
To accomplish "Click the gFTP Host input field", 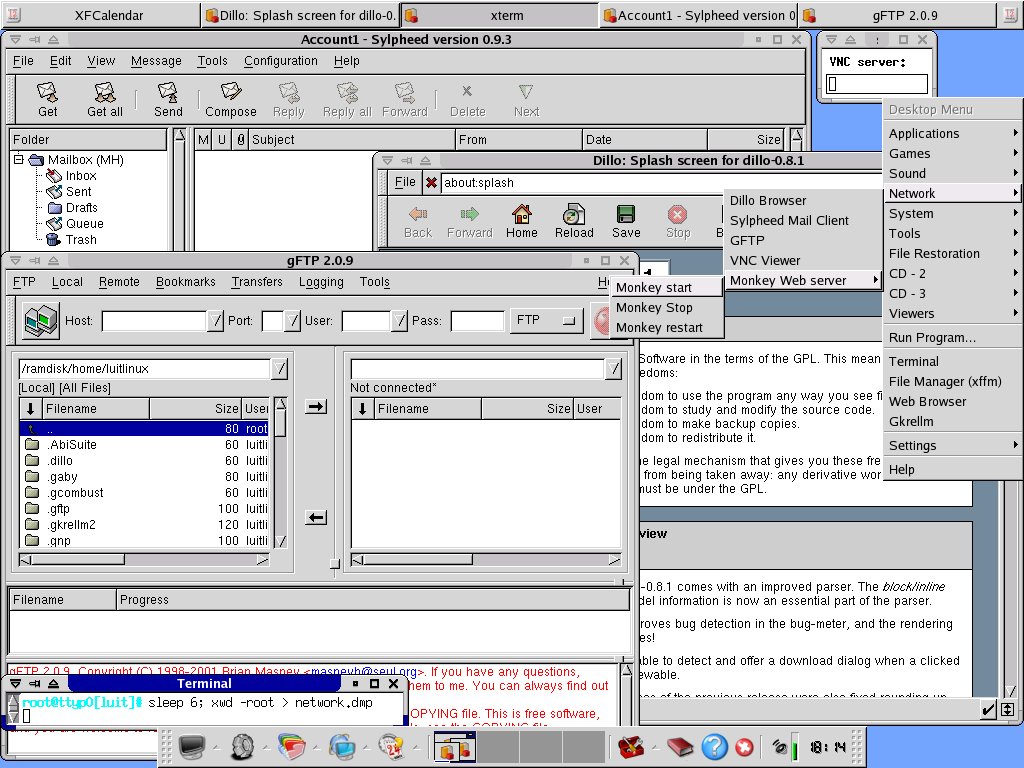I will click(154, 321).
